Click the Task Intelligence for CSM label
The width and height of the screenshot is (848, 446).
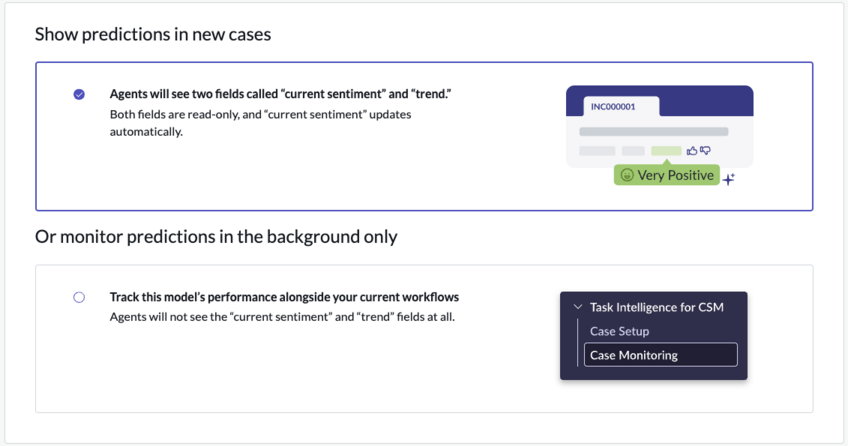[657, 307]
